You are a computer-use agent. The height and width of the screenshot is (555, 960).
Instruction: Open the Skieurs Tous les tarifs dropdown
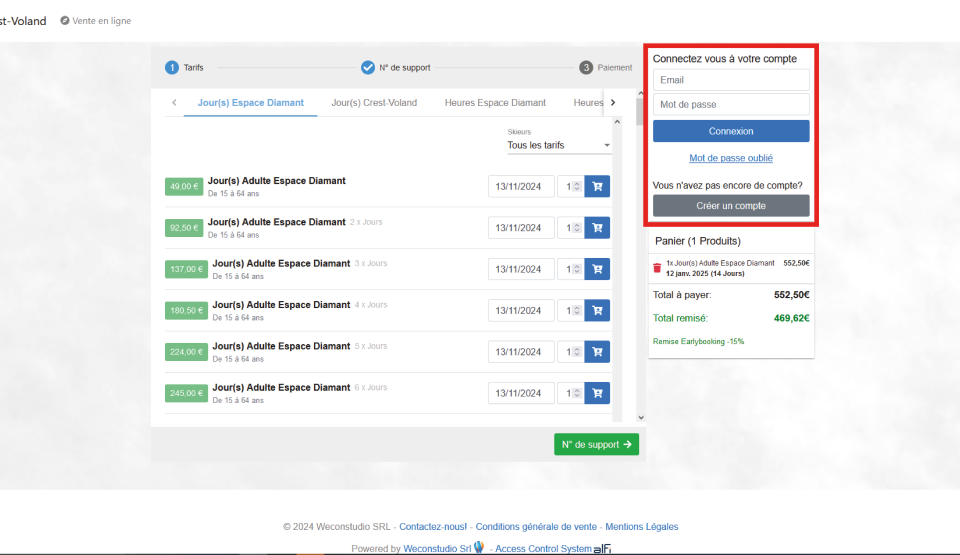coord(558,145)
